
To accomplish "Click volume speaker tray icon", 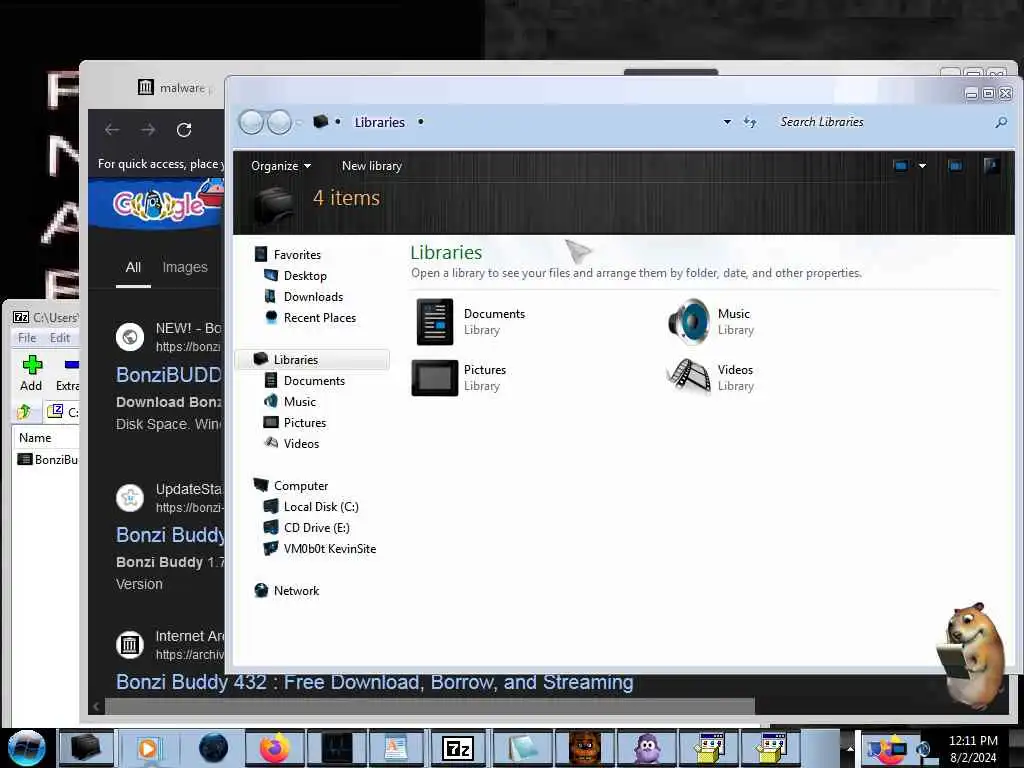I will click(923, 749).
